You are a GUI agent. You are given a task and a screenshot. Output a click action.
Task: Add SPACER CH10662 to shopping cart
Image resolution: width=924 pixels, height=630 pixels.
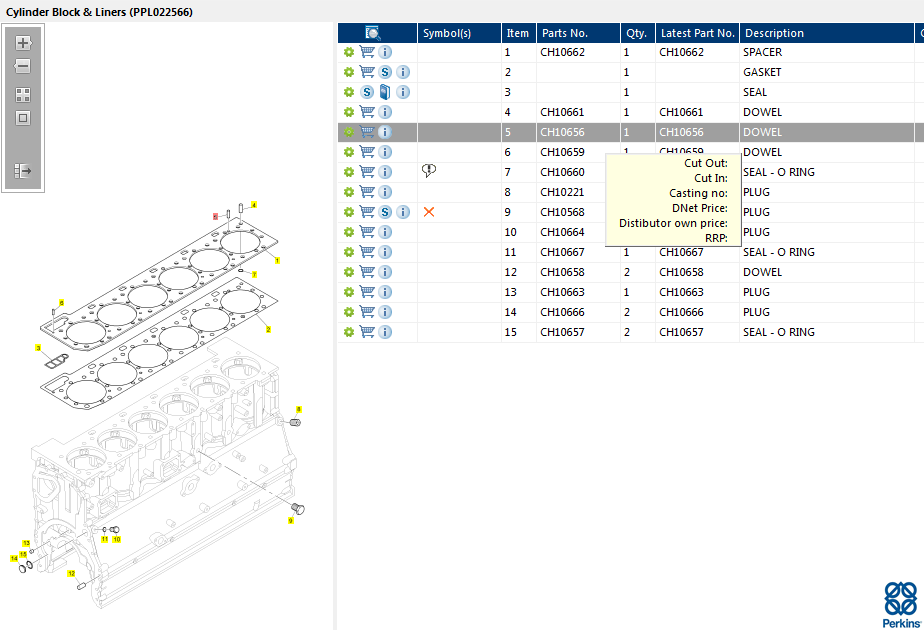pyautogui.click(x=367, y=52)
